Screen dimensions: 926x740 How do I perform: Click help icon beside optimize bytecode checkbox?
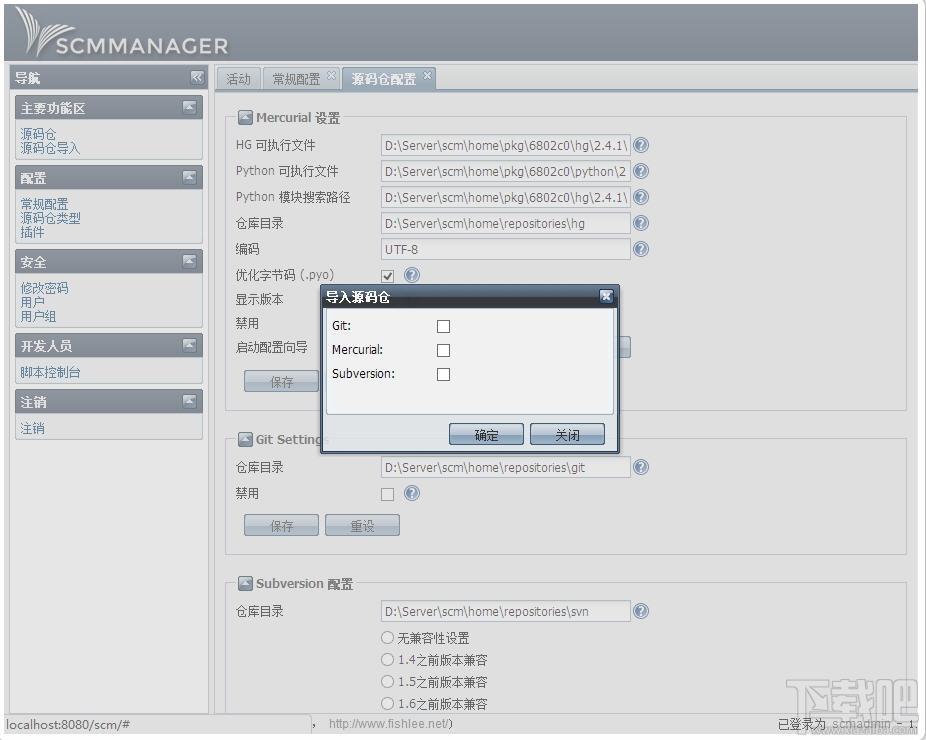(412, 275)
